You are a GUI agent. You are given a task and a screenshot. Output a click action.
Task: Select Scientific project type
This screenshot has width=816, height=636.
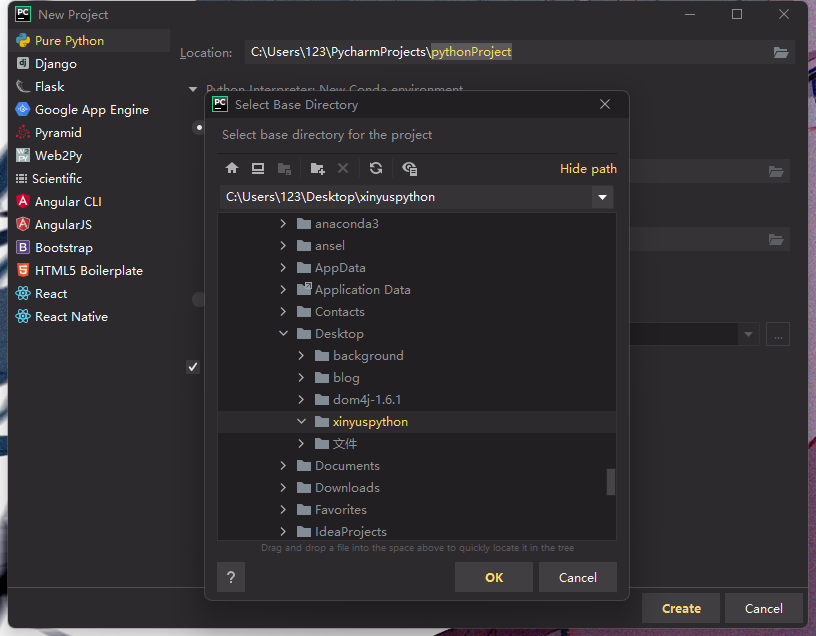tap(90, 179)
